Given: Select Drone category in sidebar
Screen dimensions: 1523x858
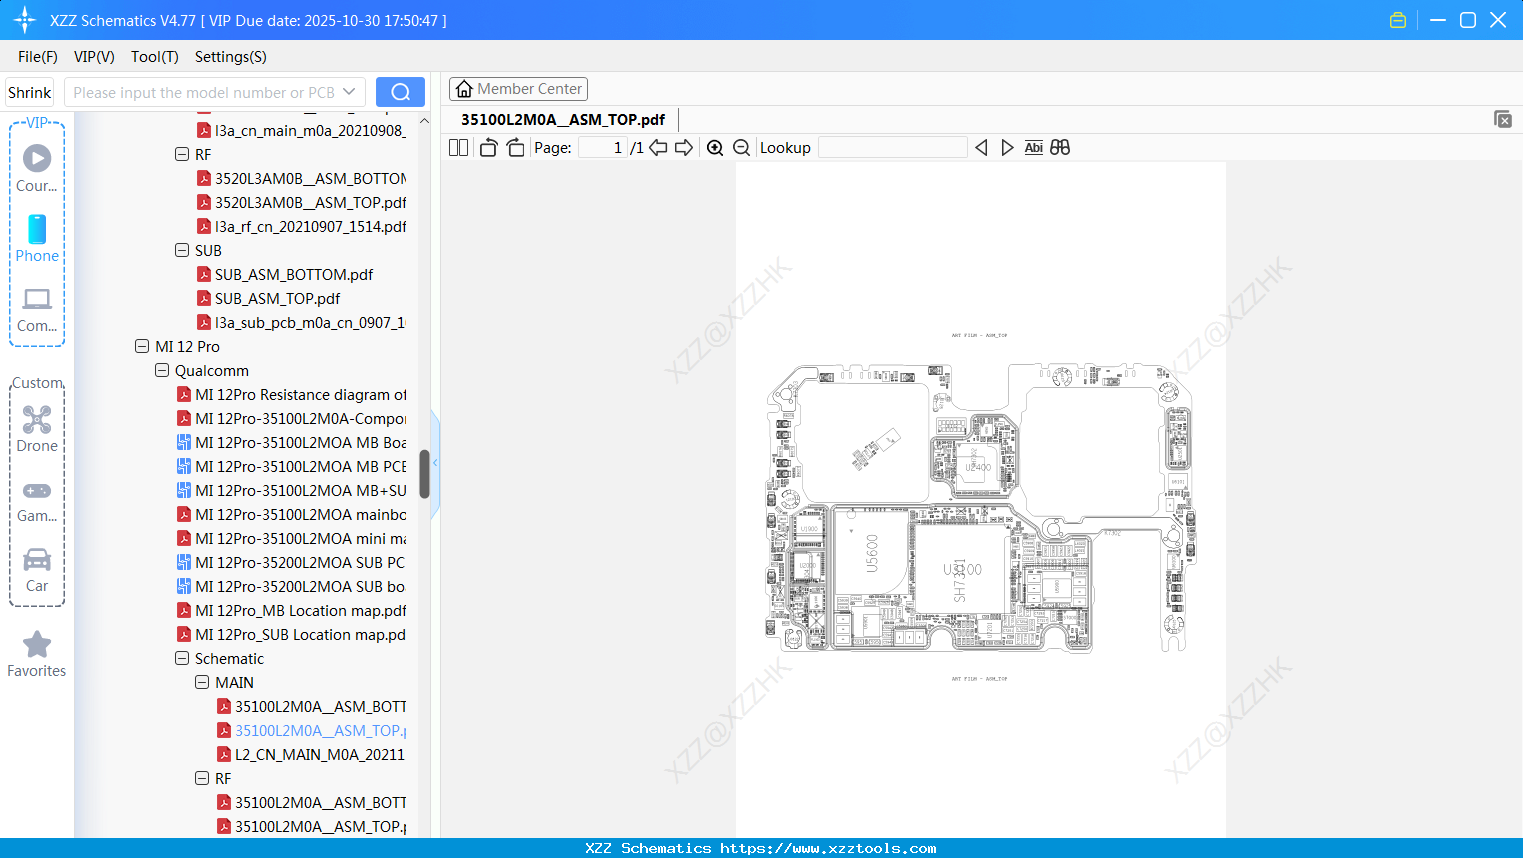Looking at the screenshot, I should [x=37, y=429].
